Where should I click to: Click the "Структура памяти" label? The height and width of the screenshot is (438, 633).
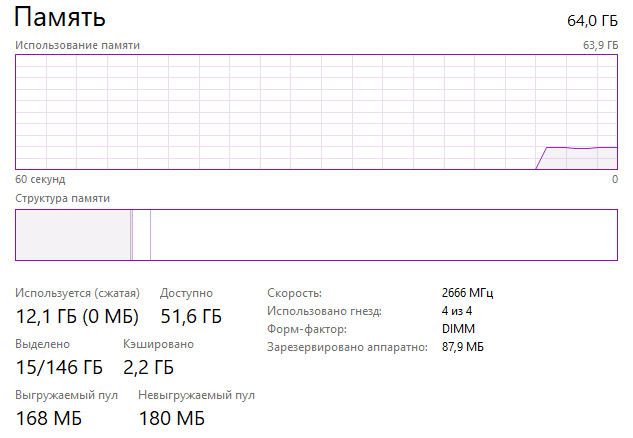[62, 198]
